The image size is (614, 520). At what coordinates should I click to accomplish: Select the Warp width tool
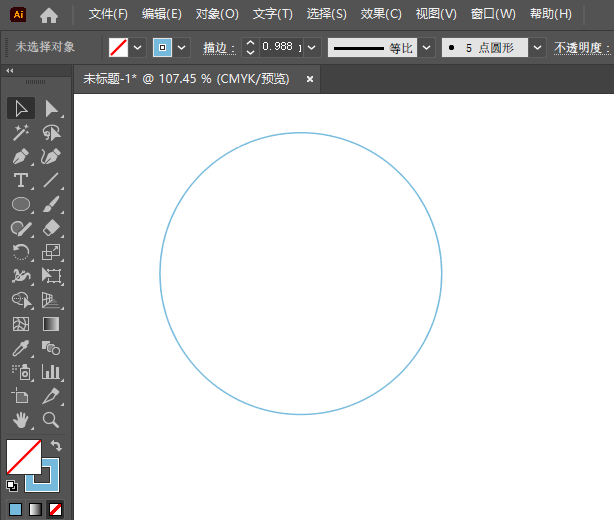21,276
